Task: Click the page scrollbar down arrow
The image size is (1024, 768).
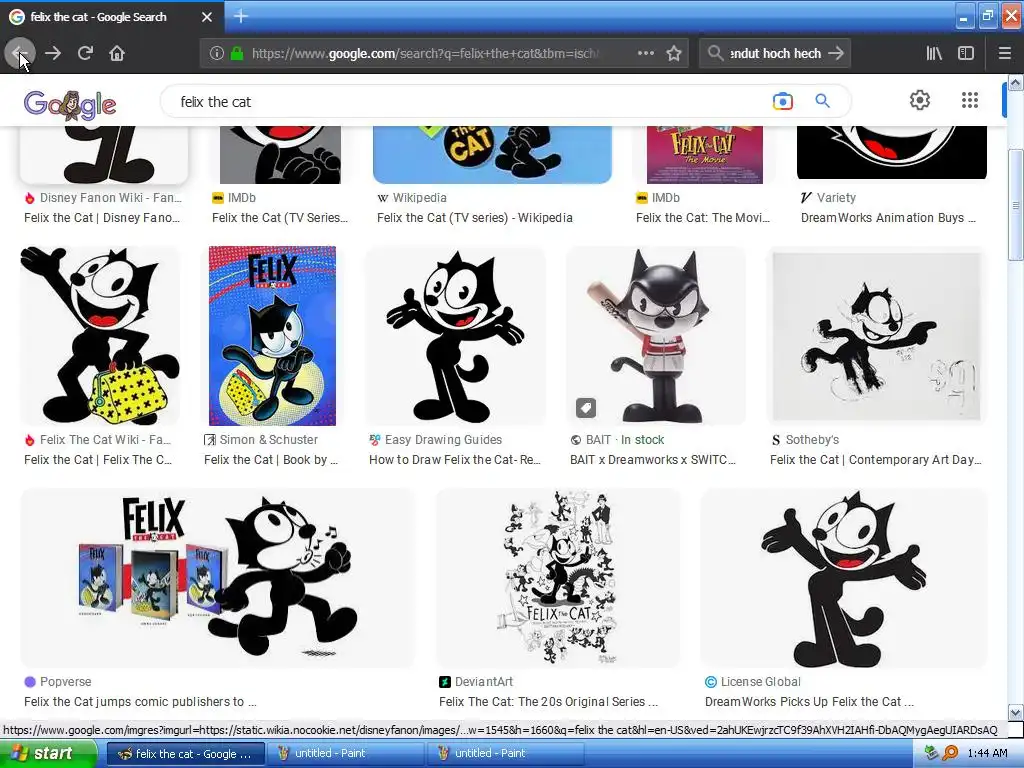Action: coord(1015,712)
